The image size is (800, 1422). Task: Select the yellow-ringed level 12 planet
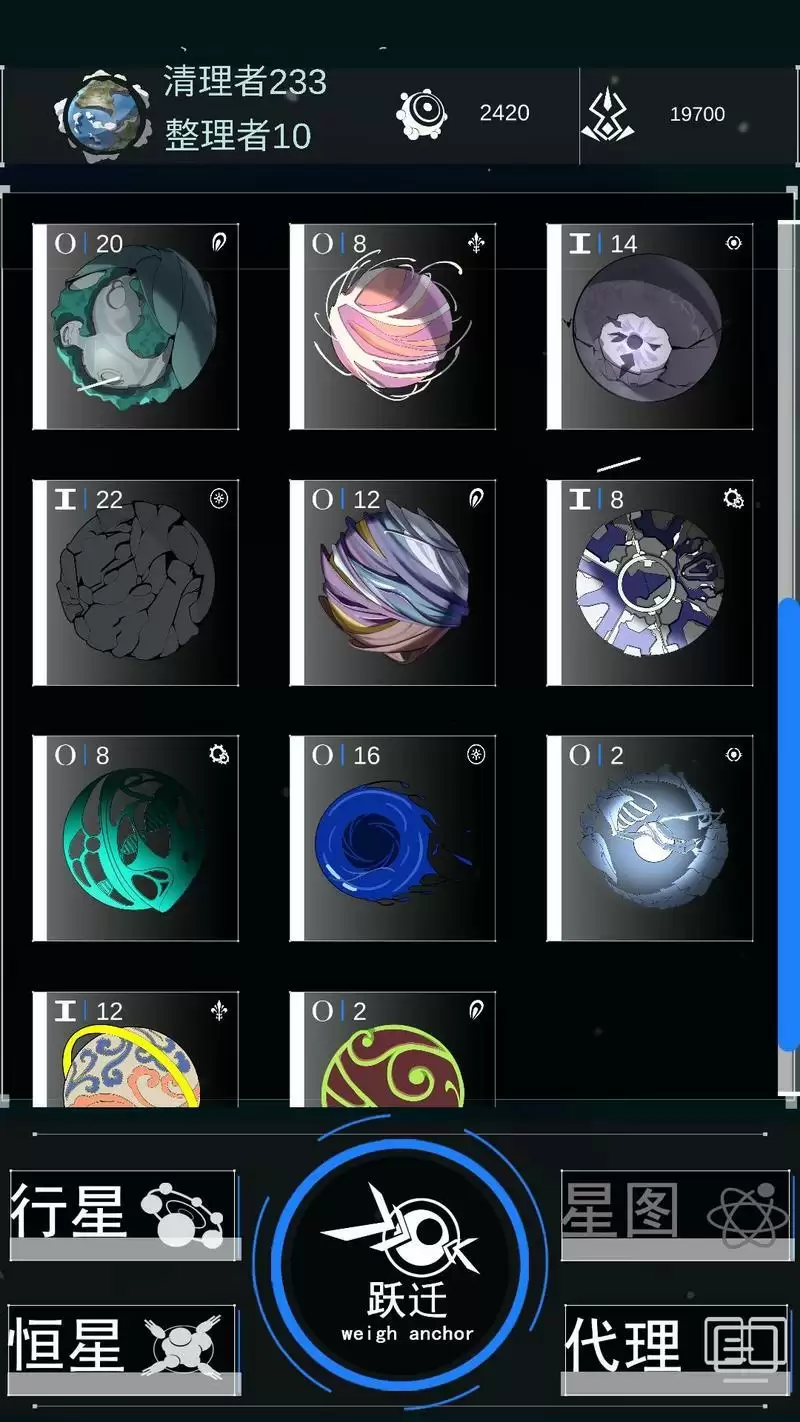[x=135, y=1050]
